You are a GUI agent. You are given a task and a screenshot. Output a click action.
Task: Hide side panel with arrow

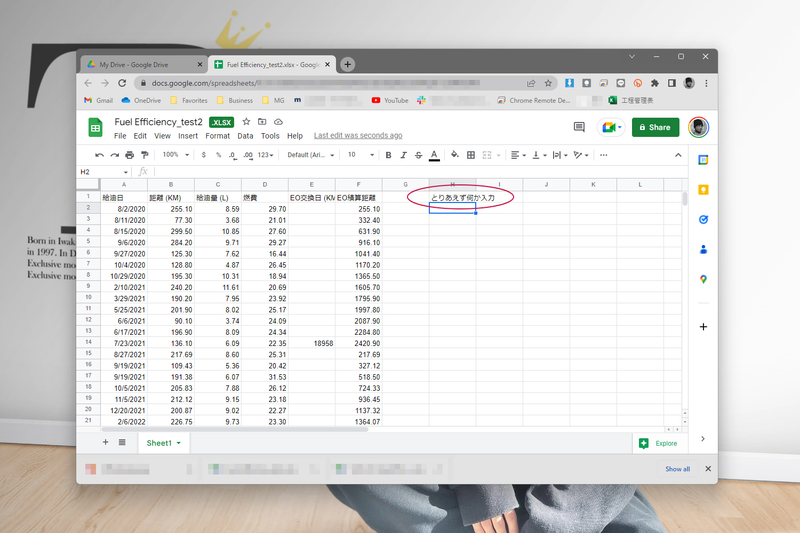tap(703, 439)
